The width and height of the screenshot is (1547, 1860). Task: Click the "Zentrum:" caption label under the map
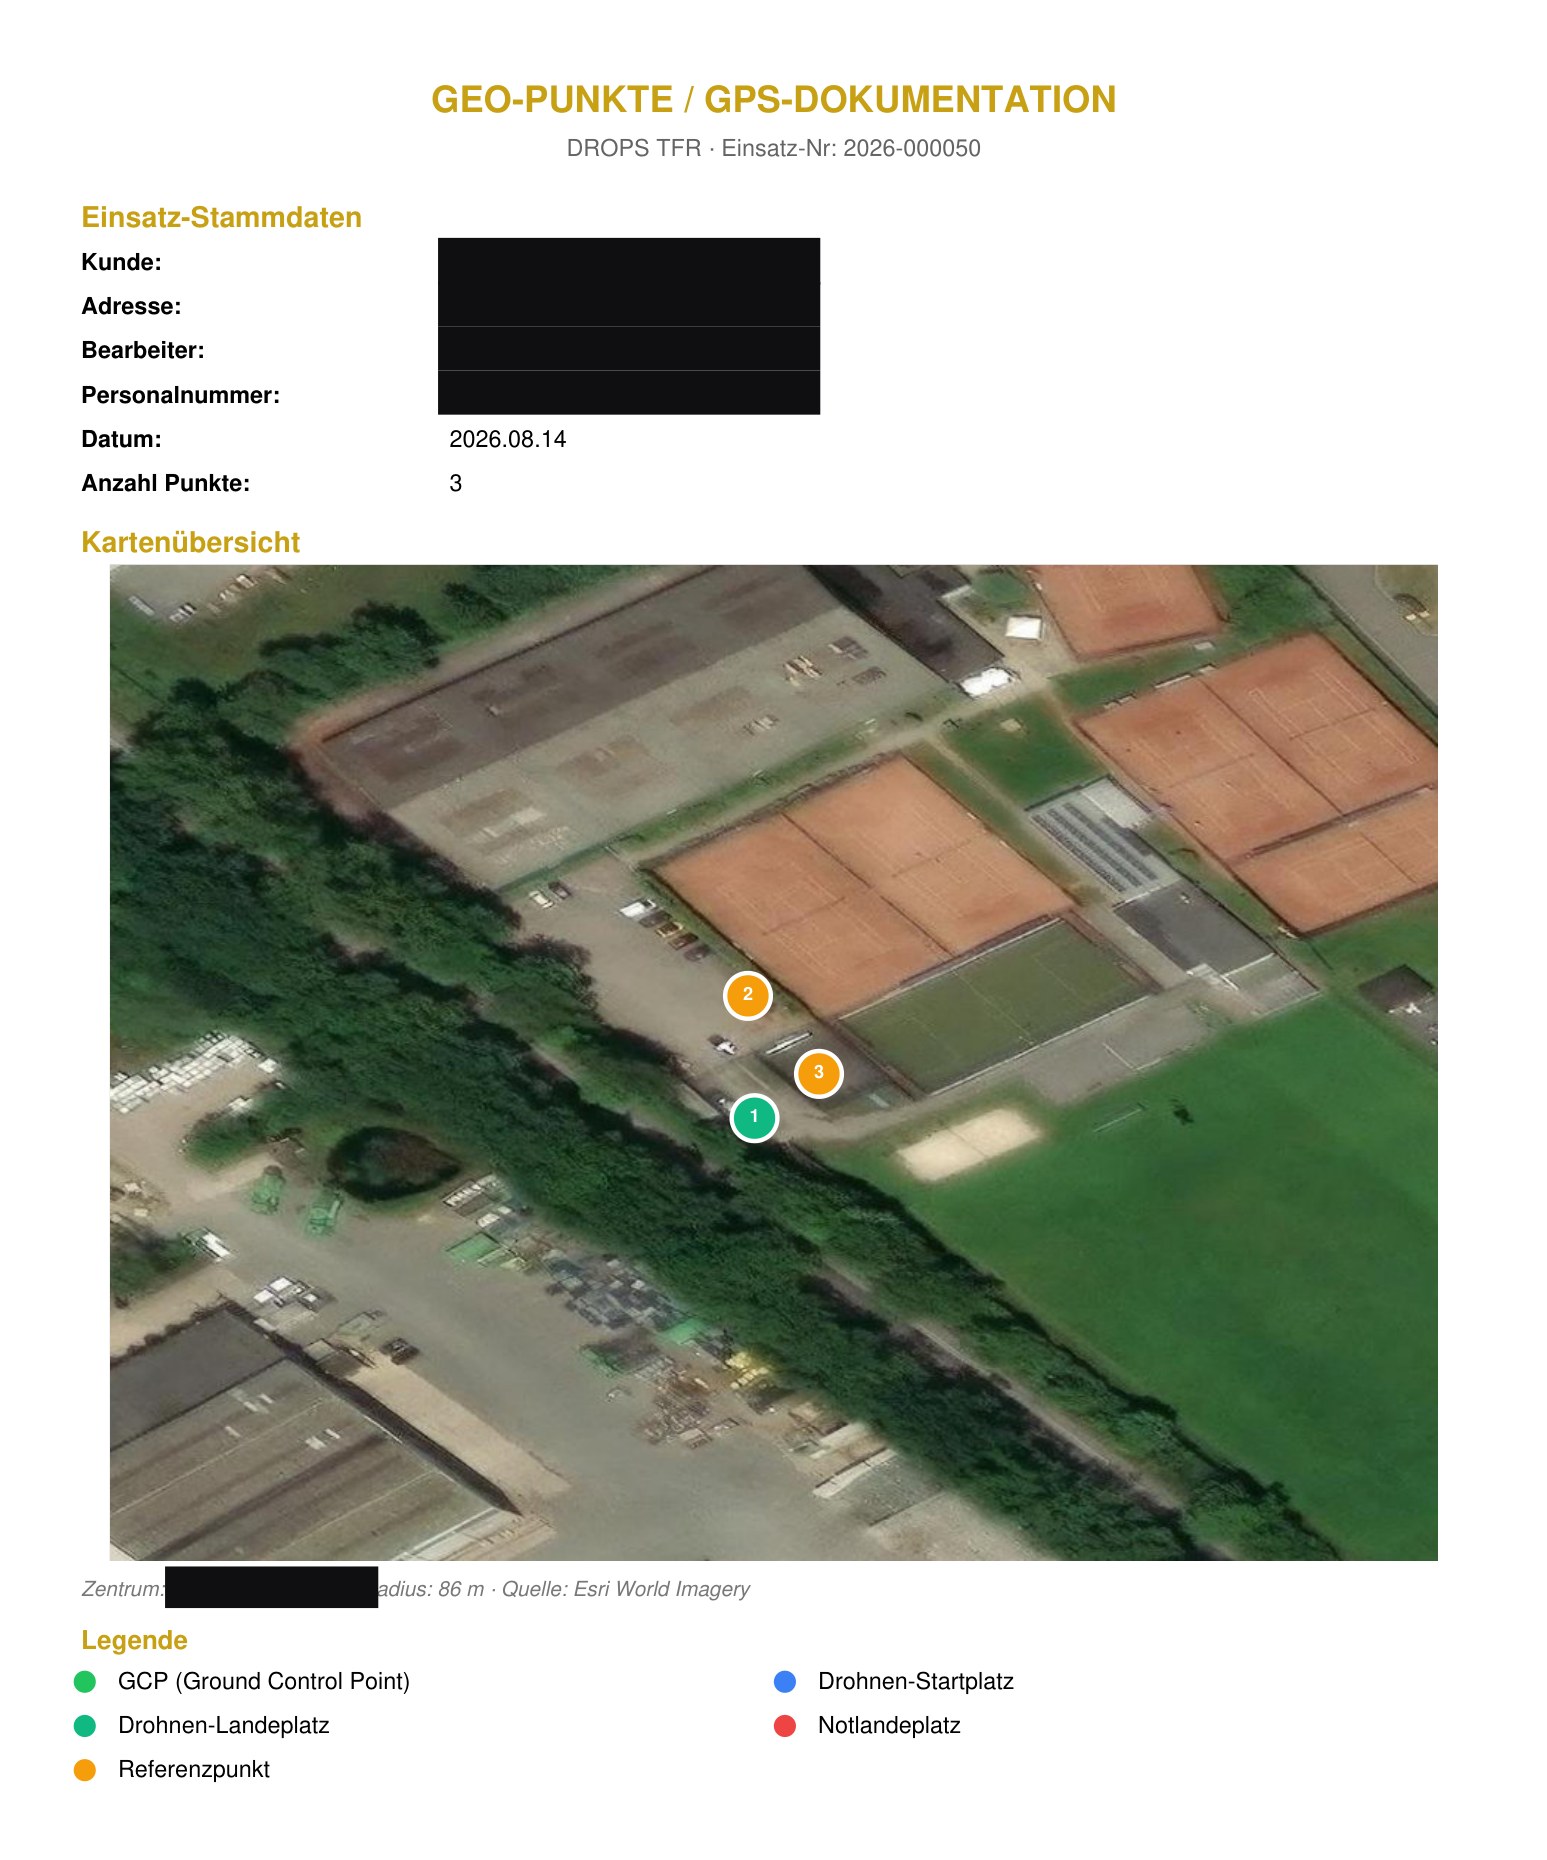(123, 1589)
